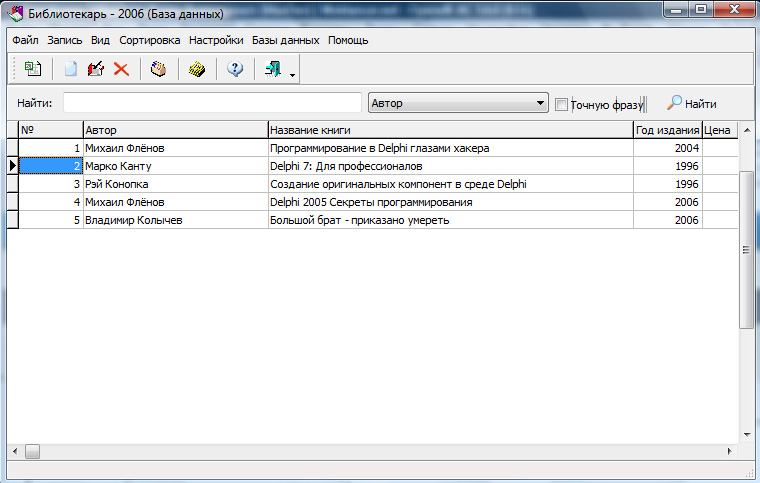Click the Год издания column header
The height and width of the screenshot is (483, 760).
pyautogui.click(x=667, y=130)
